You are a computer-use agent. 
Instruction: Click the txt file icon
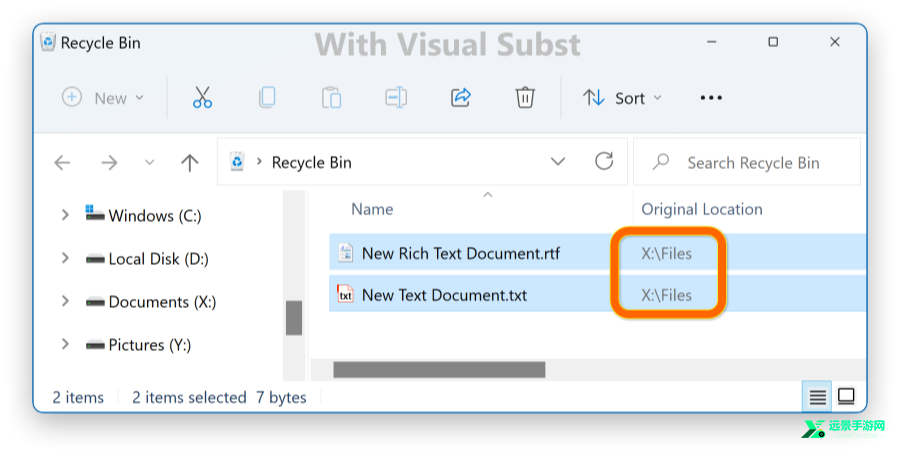coord(345,294)
